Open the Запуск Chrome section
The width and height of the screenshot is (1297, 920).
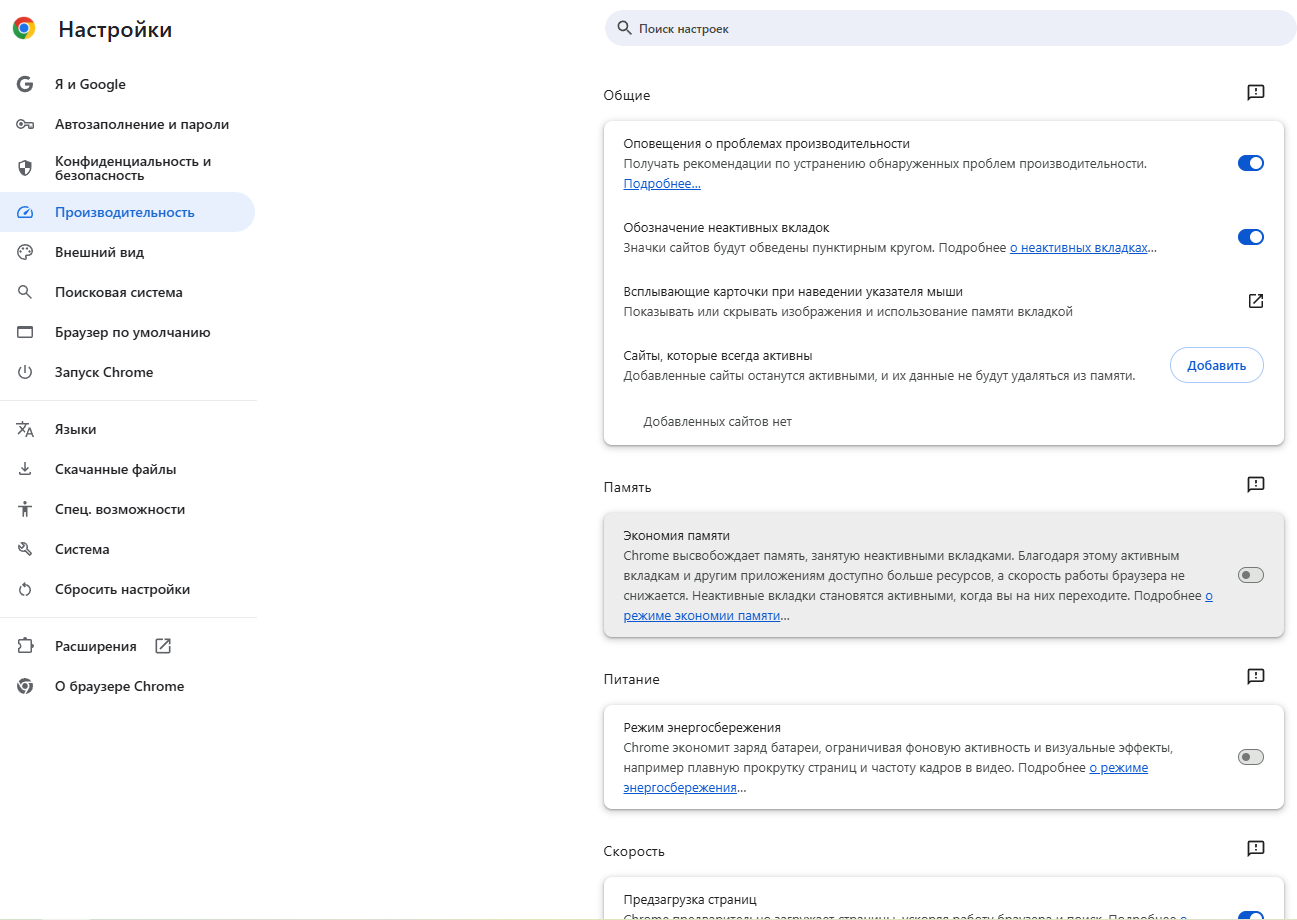pos(128,372)
